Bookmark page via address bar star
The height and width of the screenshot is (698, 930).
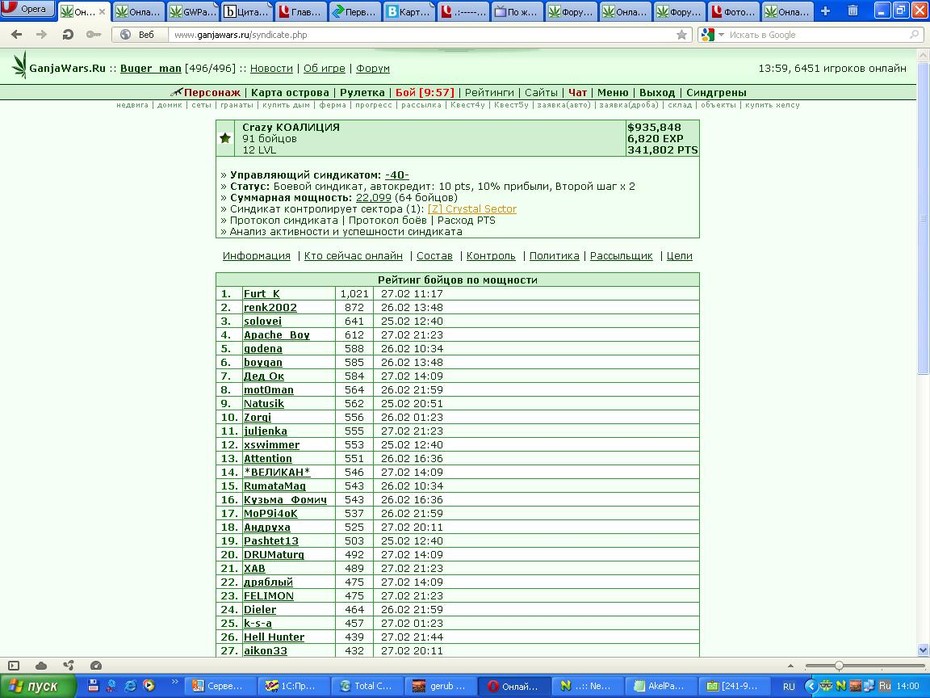pos(681,35)
